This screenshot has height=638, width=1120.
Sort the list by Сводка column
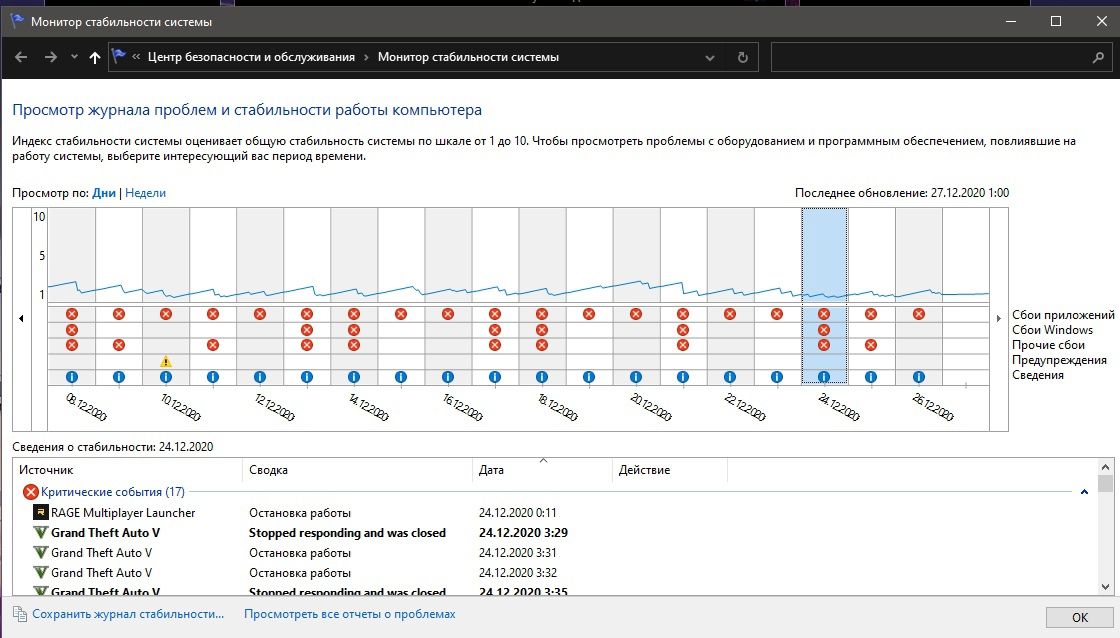pos(357,470)
